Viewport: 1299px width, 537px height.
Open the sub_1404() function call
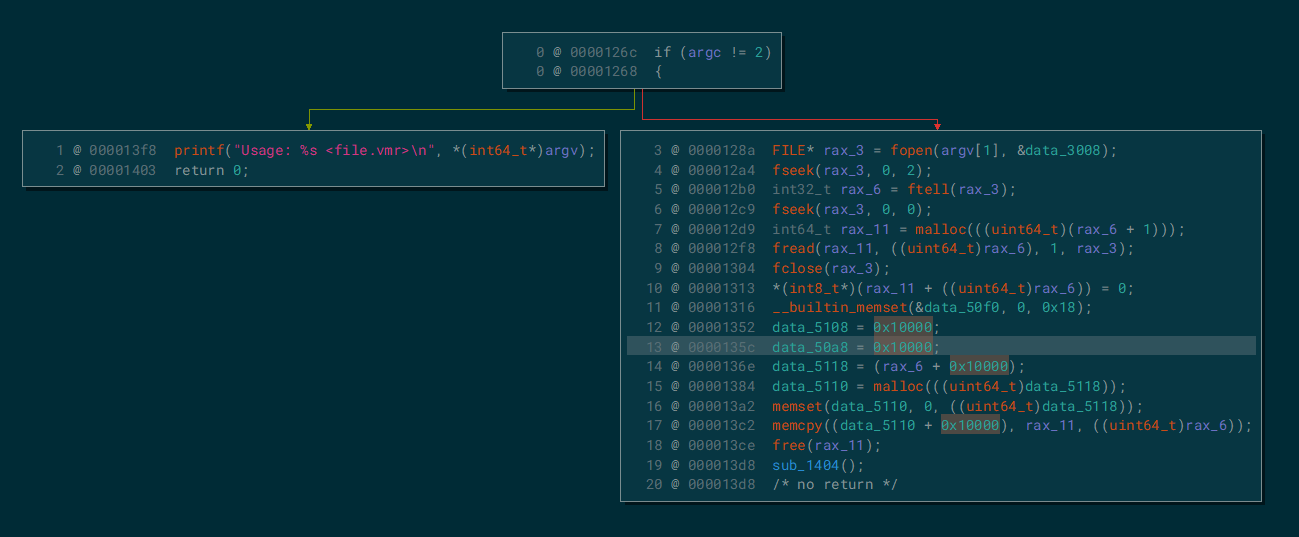817,465
